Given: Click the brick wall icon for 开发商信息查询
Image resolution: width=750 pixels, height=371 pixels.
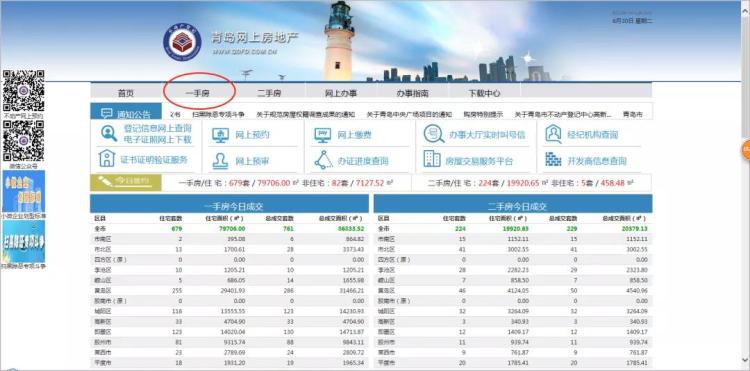Looking at the screenshot, I should (553, 159).
